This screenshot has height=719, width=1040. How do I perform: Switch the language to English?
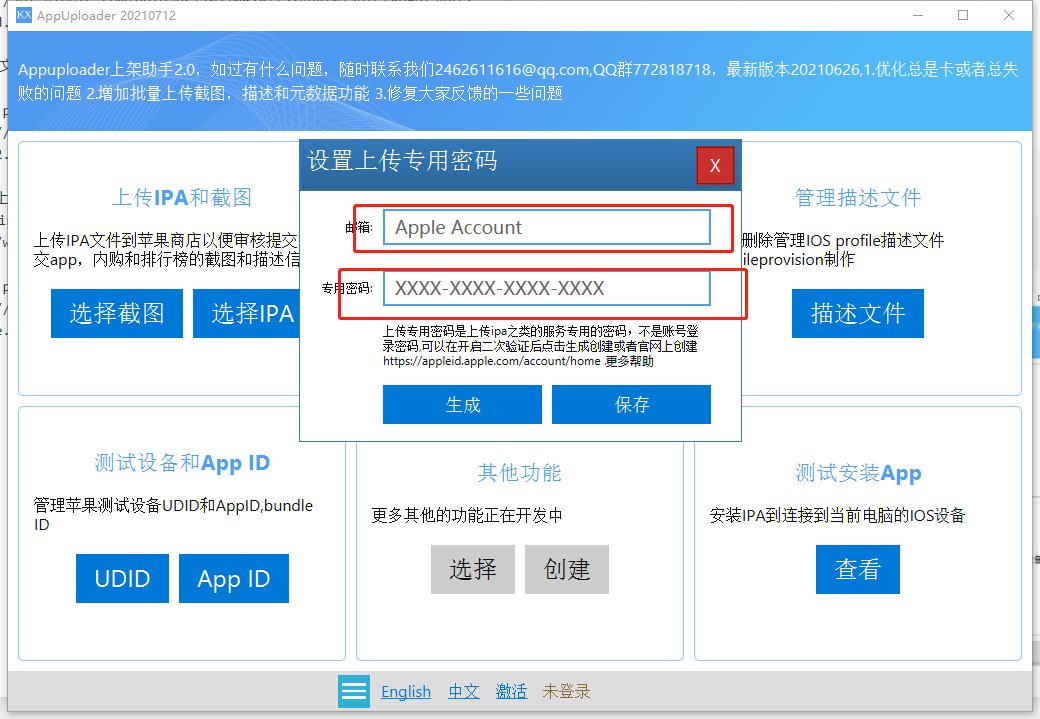coord(406,692)
